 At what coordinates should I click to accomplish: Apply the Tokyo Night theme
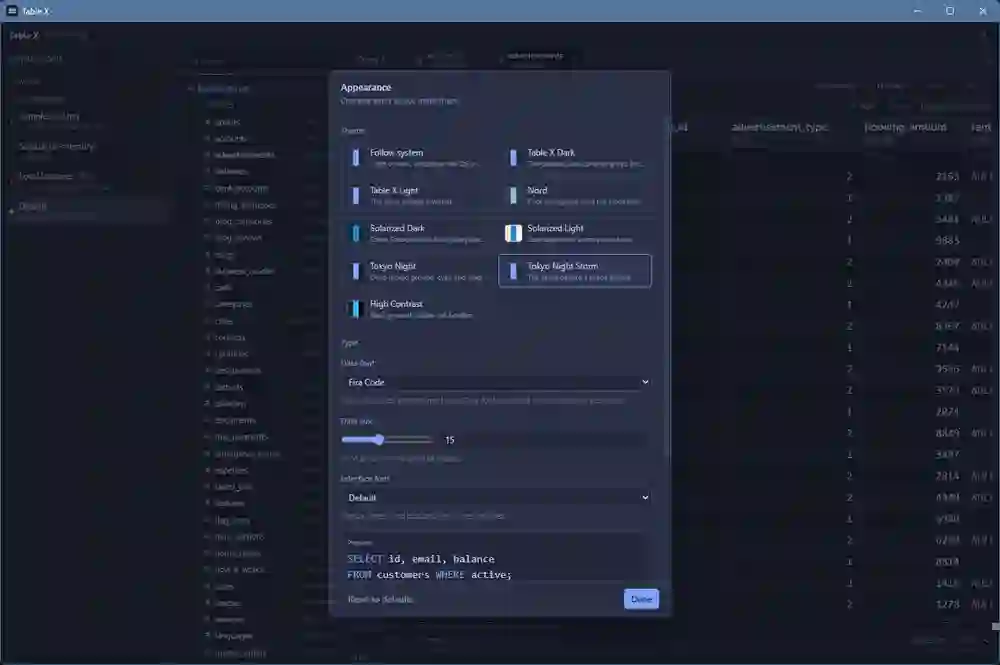(x=418, y=271)
